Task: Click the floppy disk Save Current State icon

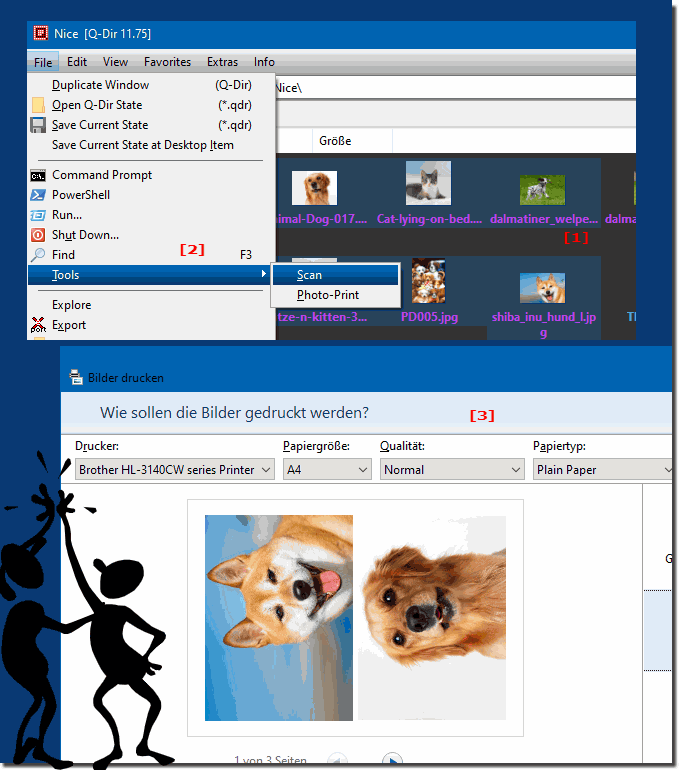Action: click(38, 125)
